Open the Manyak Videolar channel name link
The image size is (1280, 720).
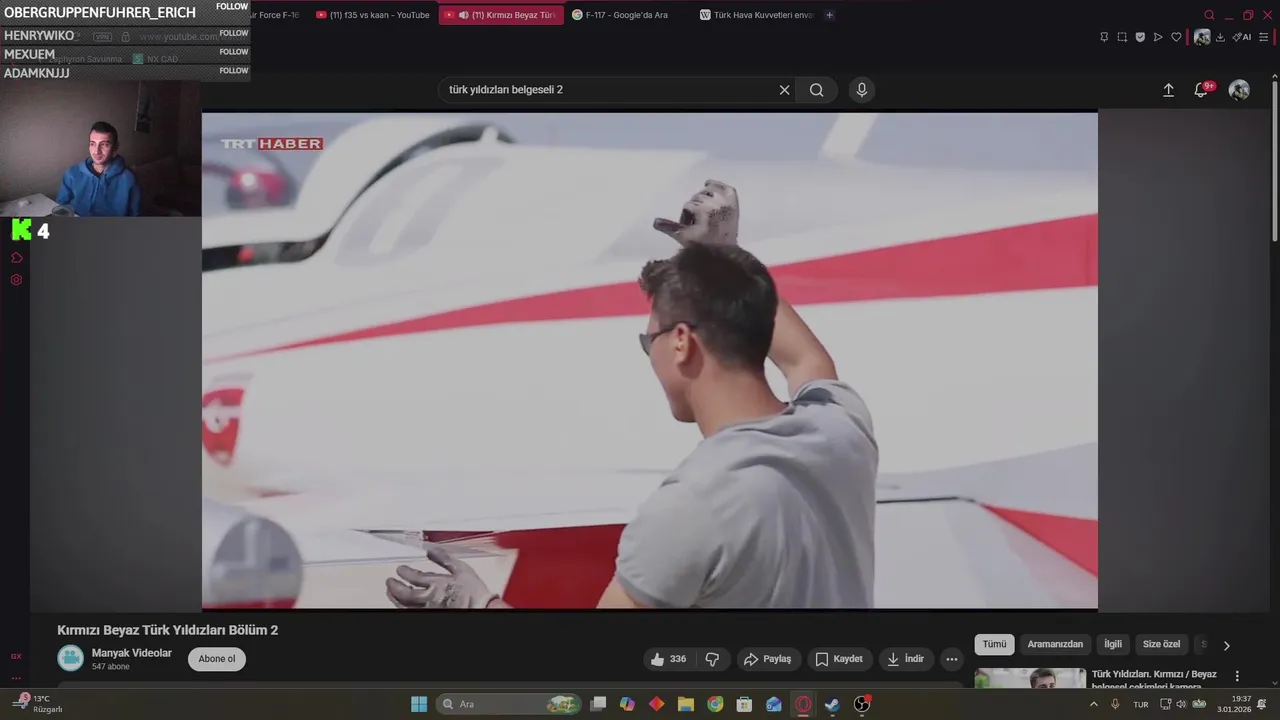tap(132, 653)
